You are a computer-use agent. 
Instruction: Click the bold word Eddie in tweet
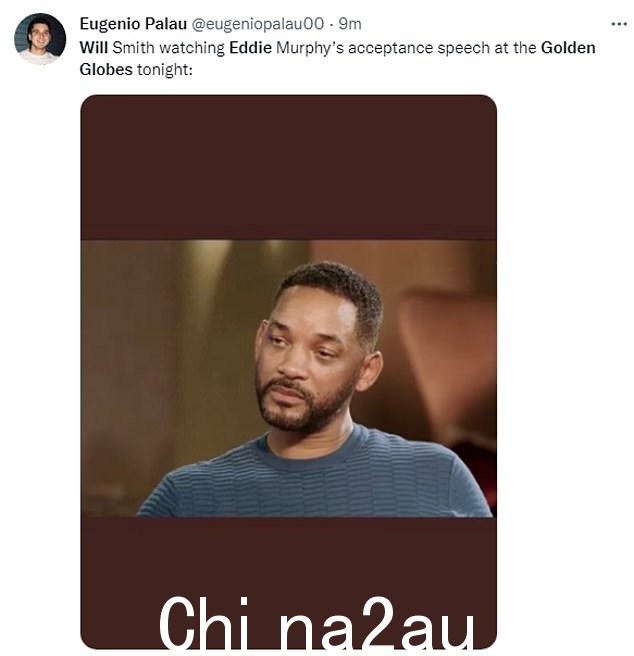pos(250,48)
